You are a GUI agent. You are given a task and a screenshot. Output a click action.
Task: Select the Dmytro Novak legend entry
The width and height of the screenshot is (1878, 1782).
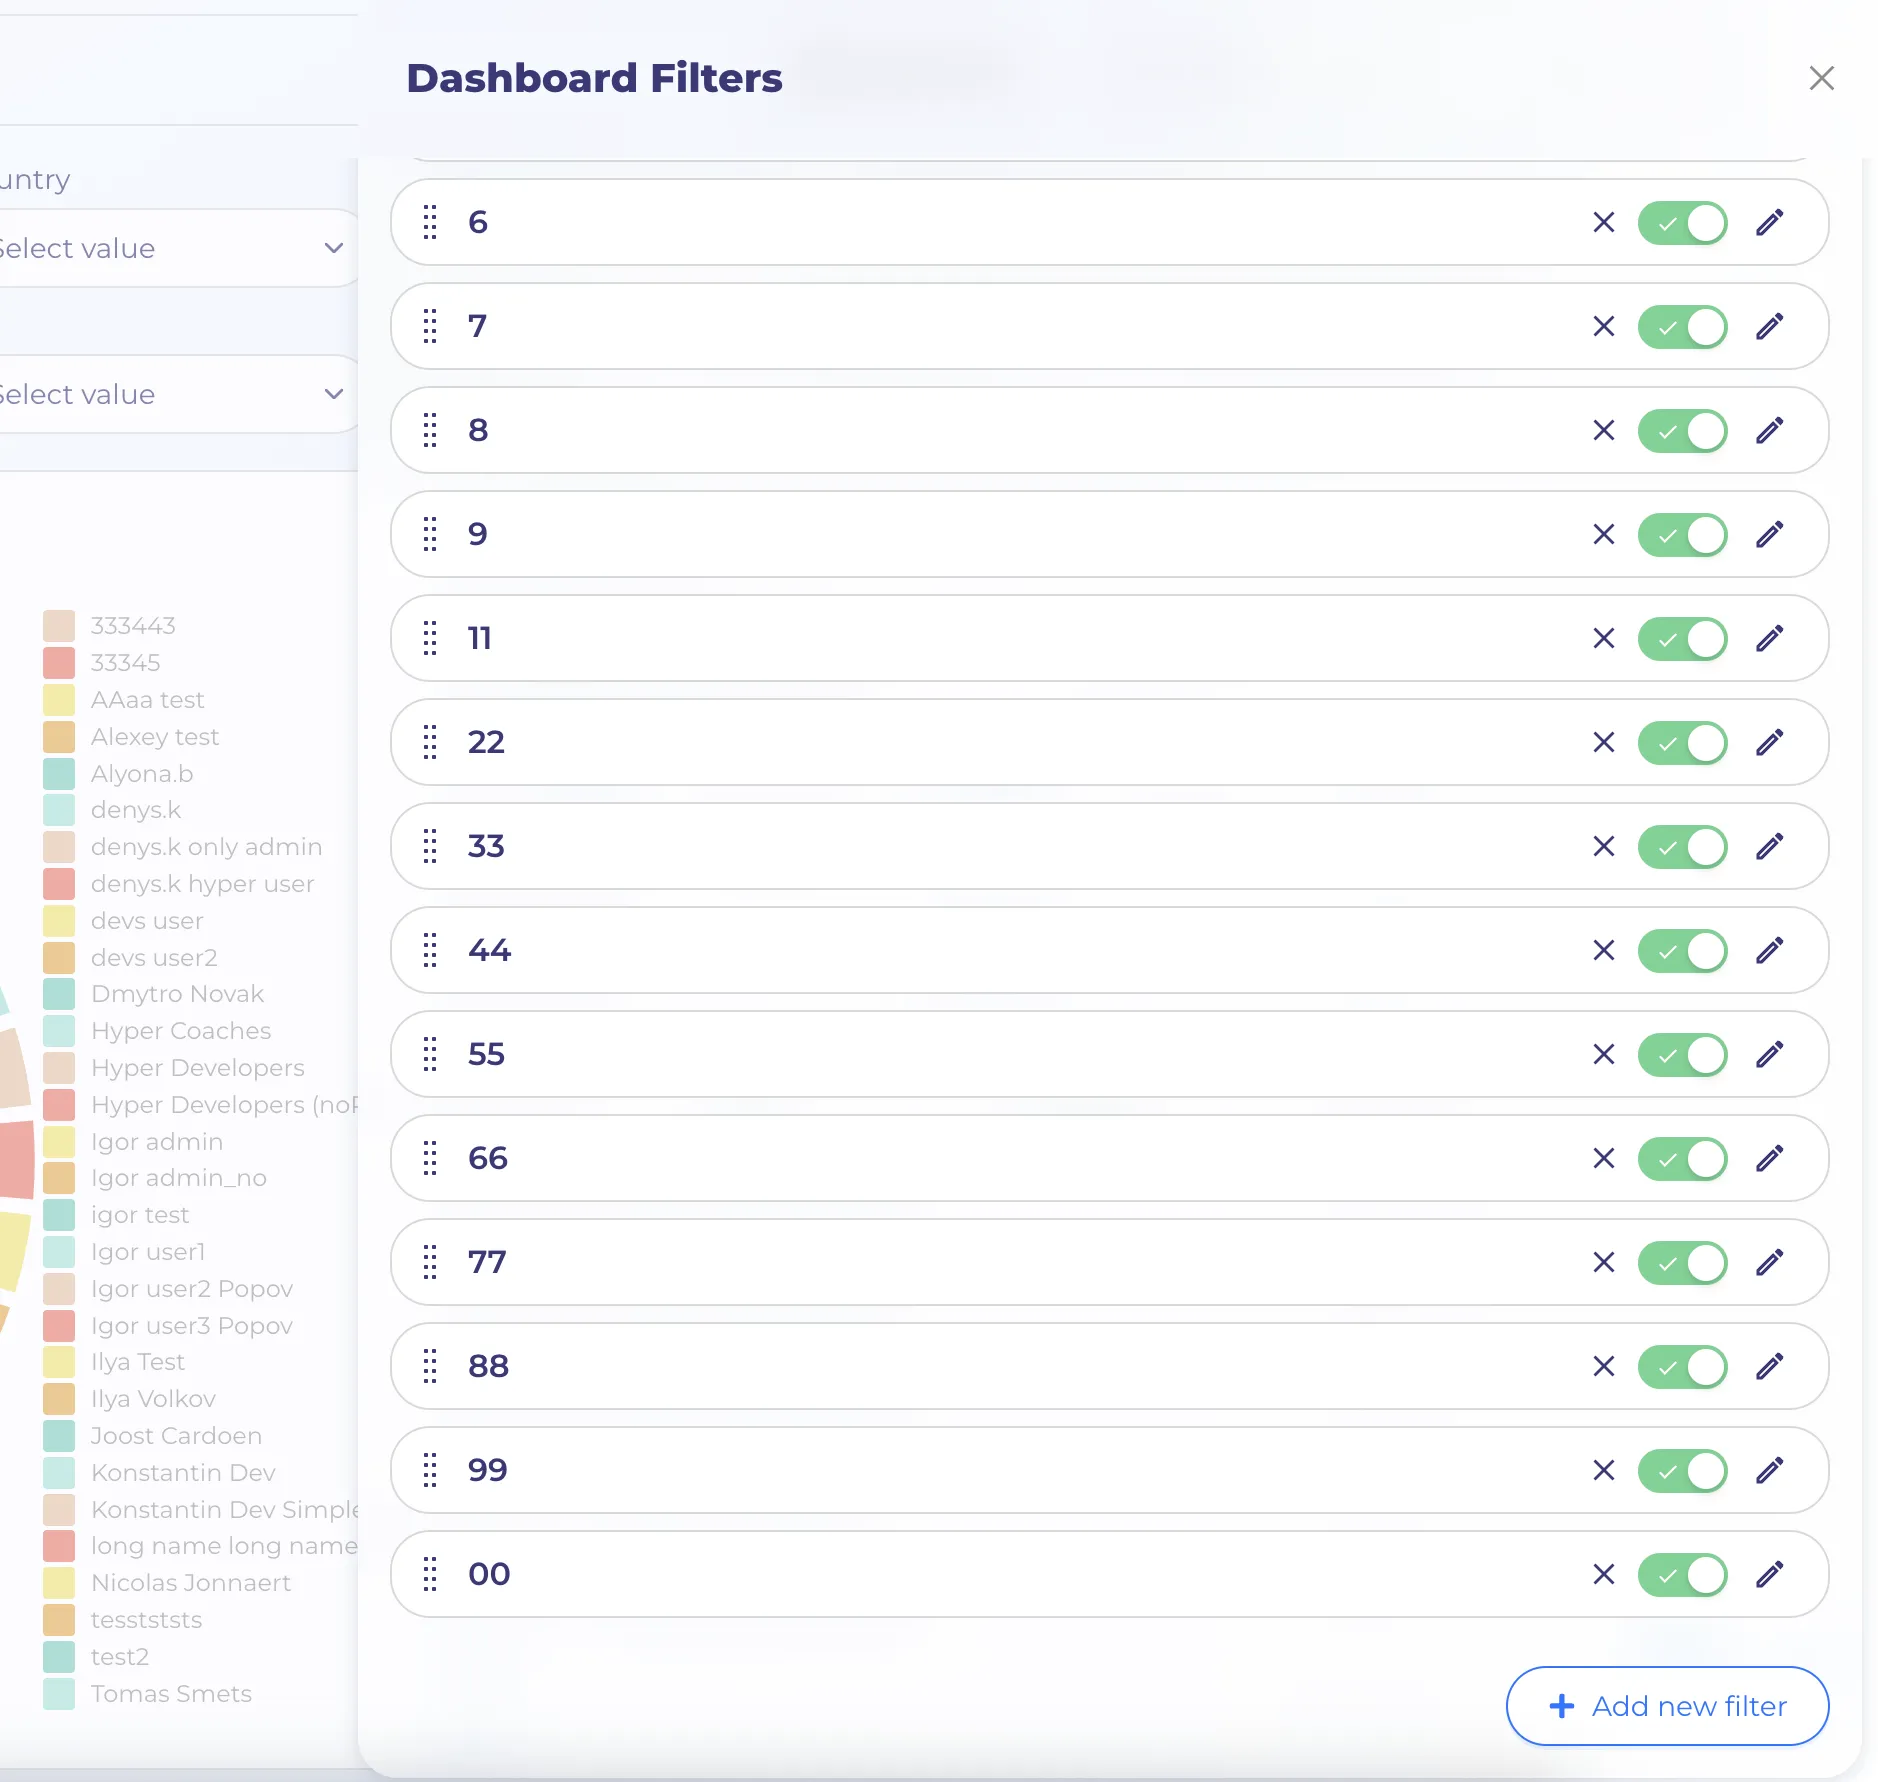(177, 994)
